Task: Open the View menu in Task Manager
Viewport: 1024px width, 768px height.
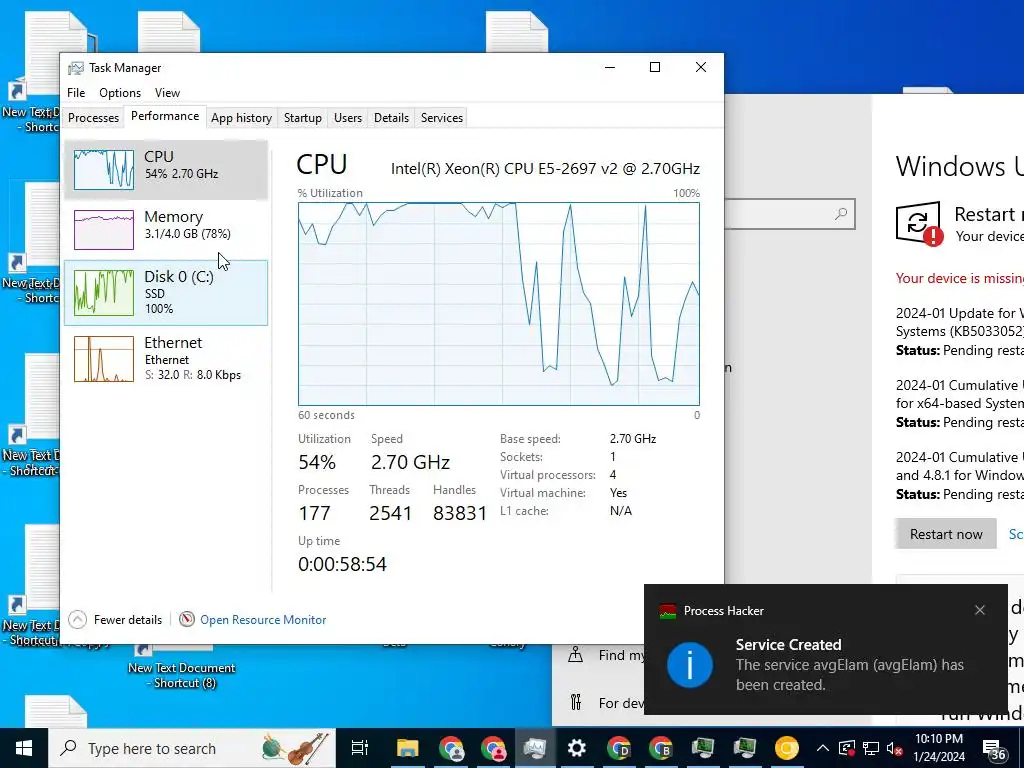Action: point(167,93)
